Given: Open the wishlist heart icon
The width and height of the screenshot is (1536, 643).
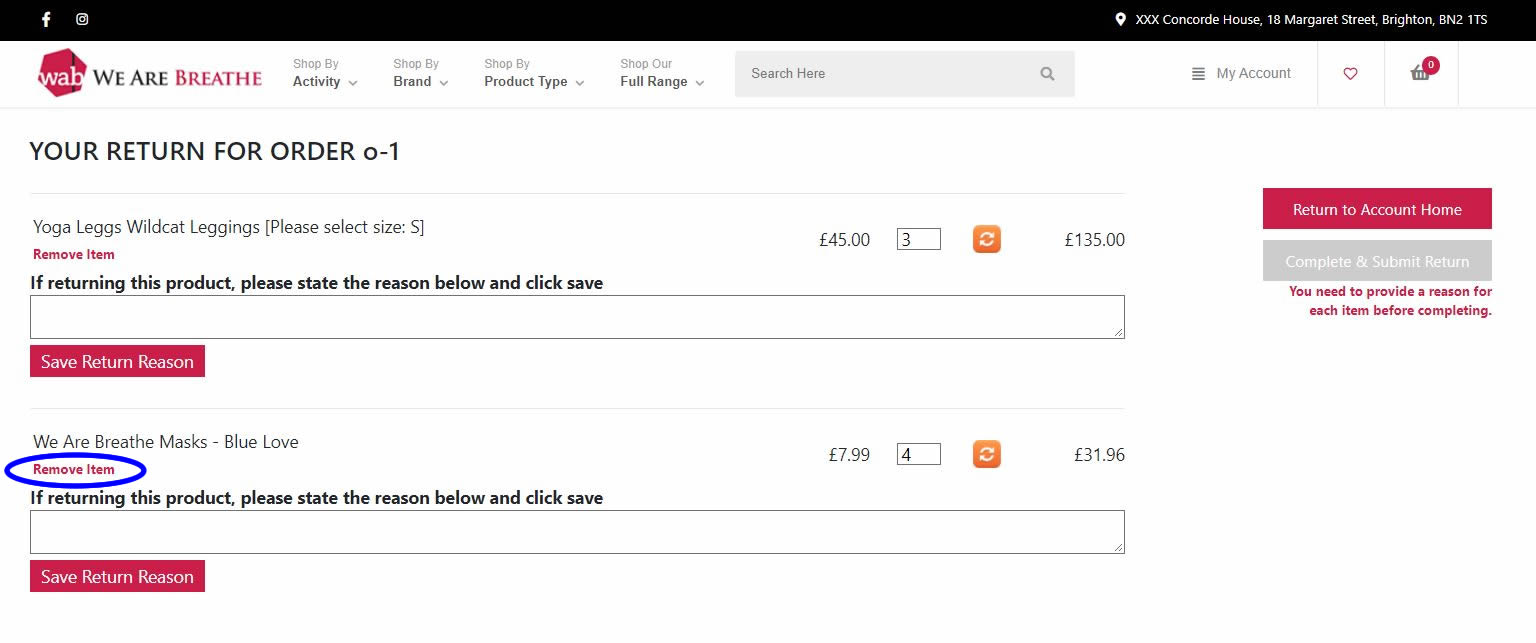Looking at the screenshot, I should point(1350,74).
